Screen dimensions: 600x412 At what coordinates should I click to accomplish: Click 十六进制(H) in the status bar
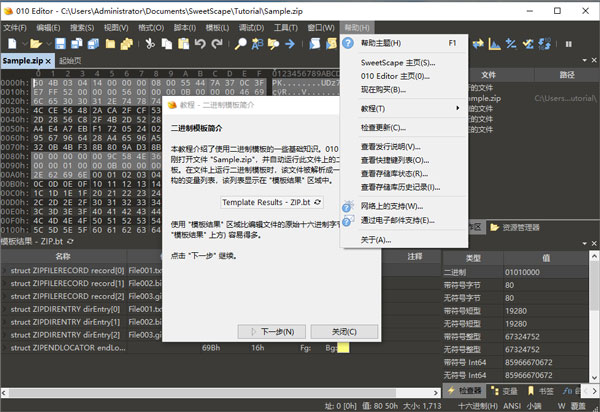coord(478,405)
